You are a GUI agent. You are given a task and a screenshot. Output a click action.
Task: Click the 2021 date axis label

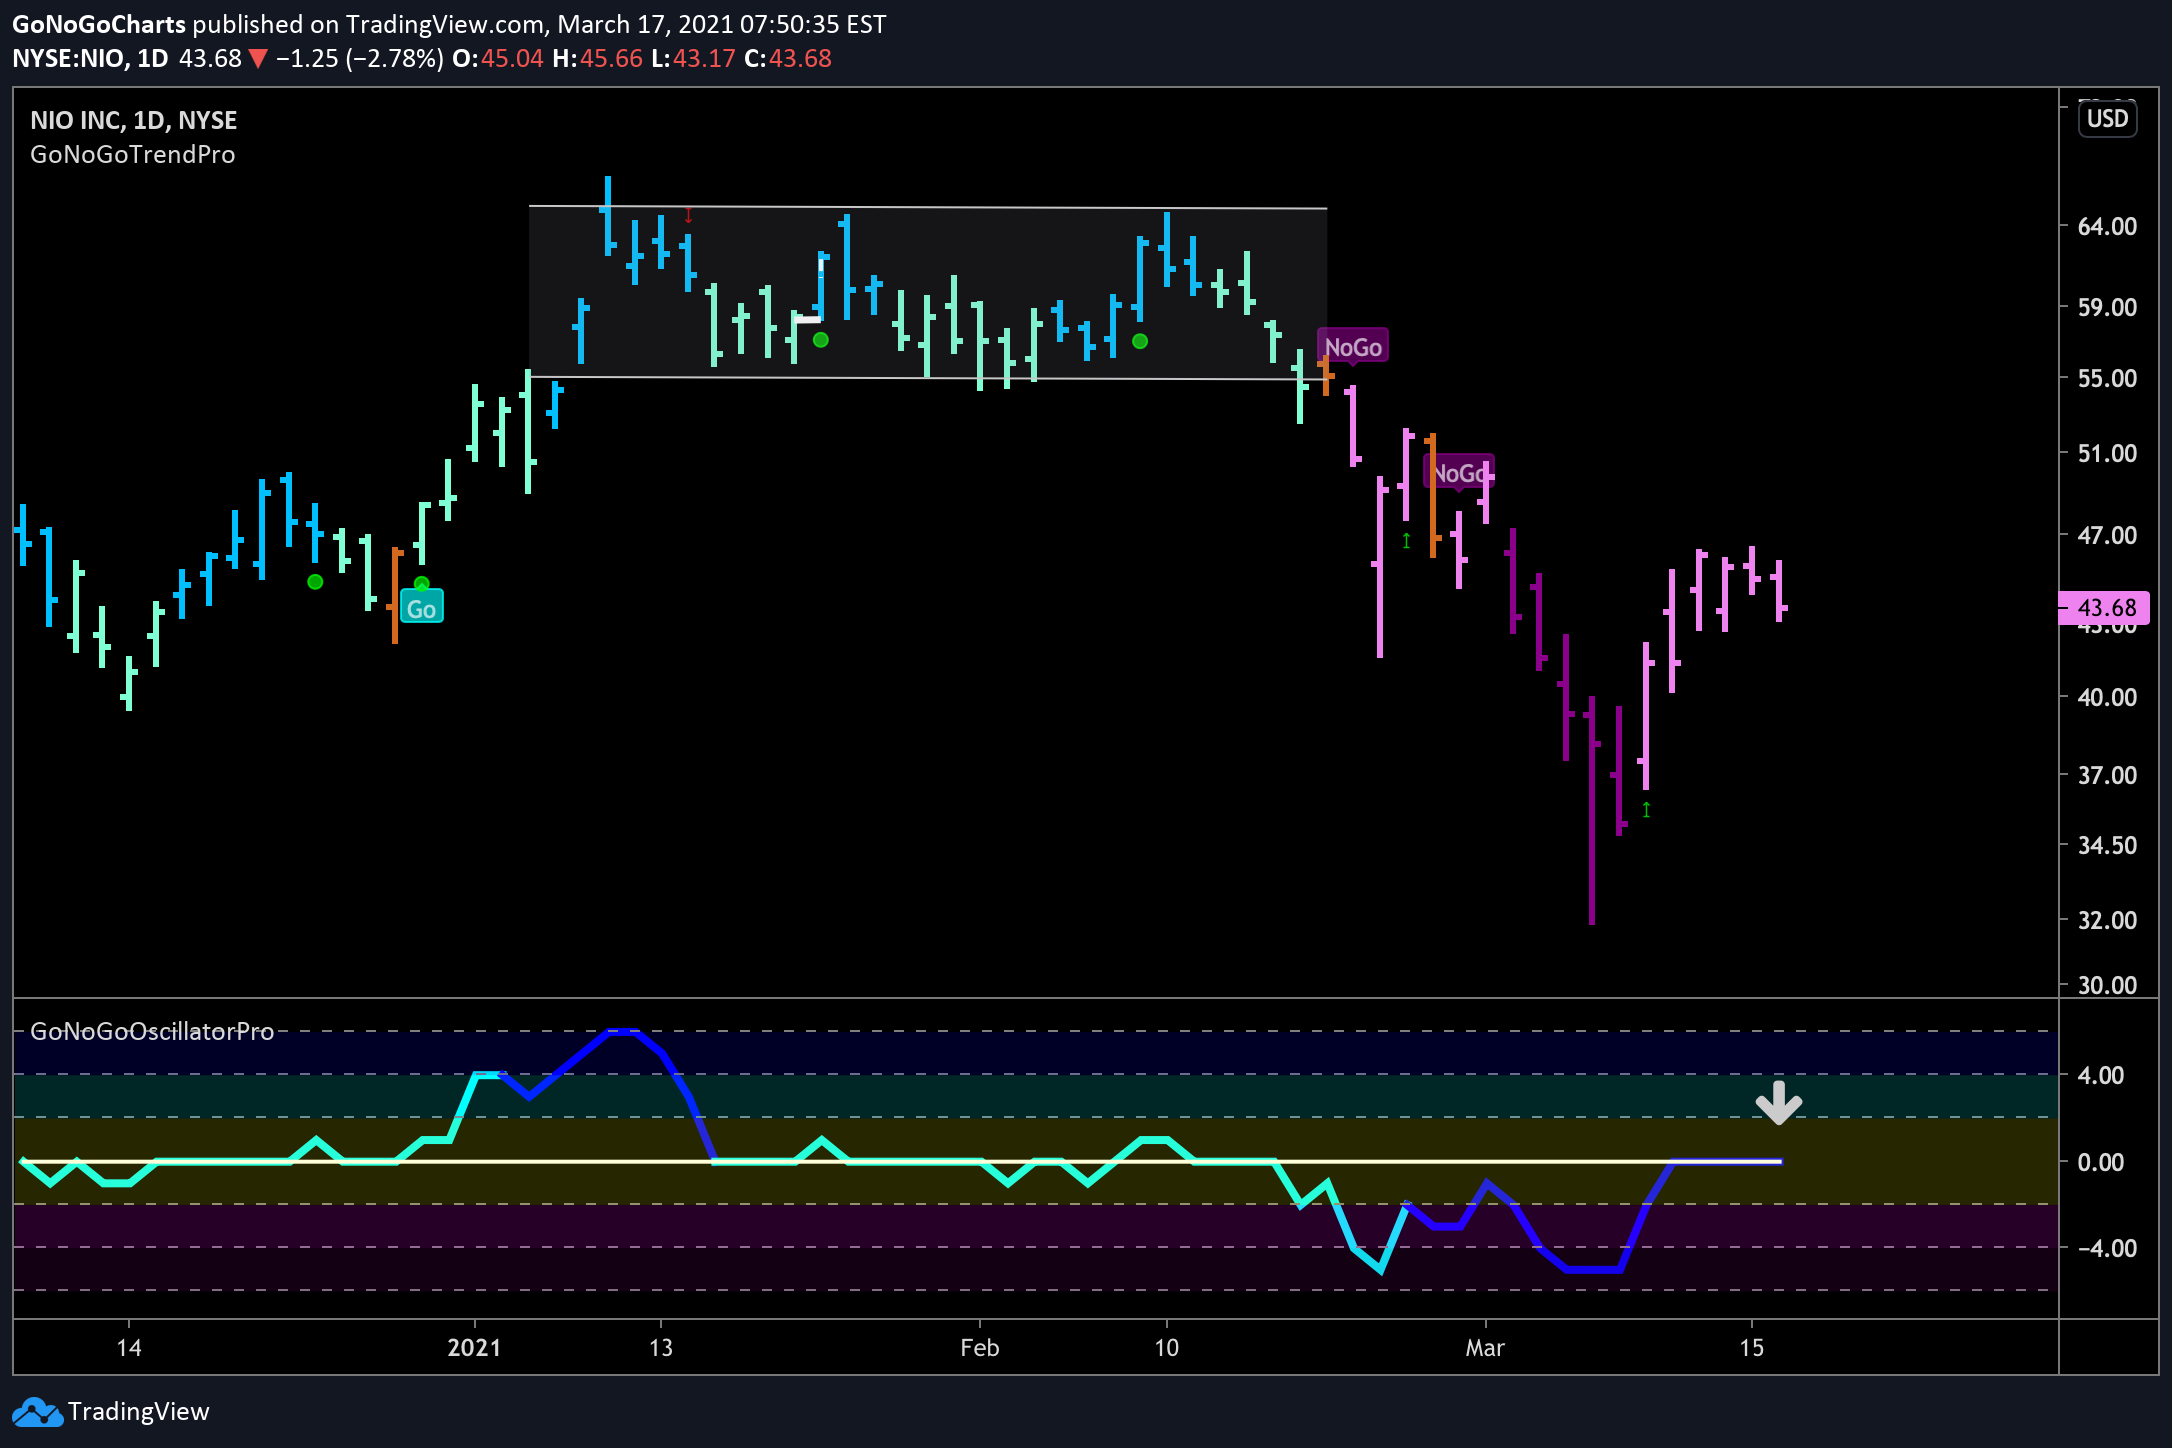click(x=474, y=1348)
